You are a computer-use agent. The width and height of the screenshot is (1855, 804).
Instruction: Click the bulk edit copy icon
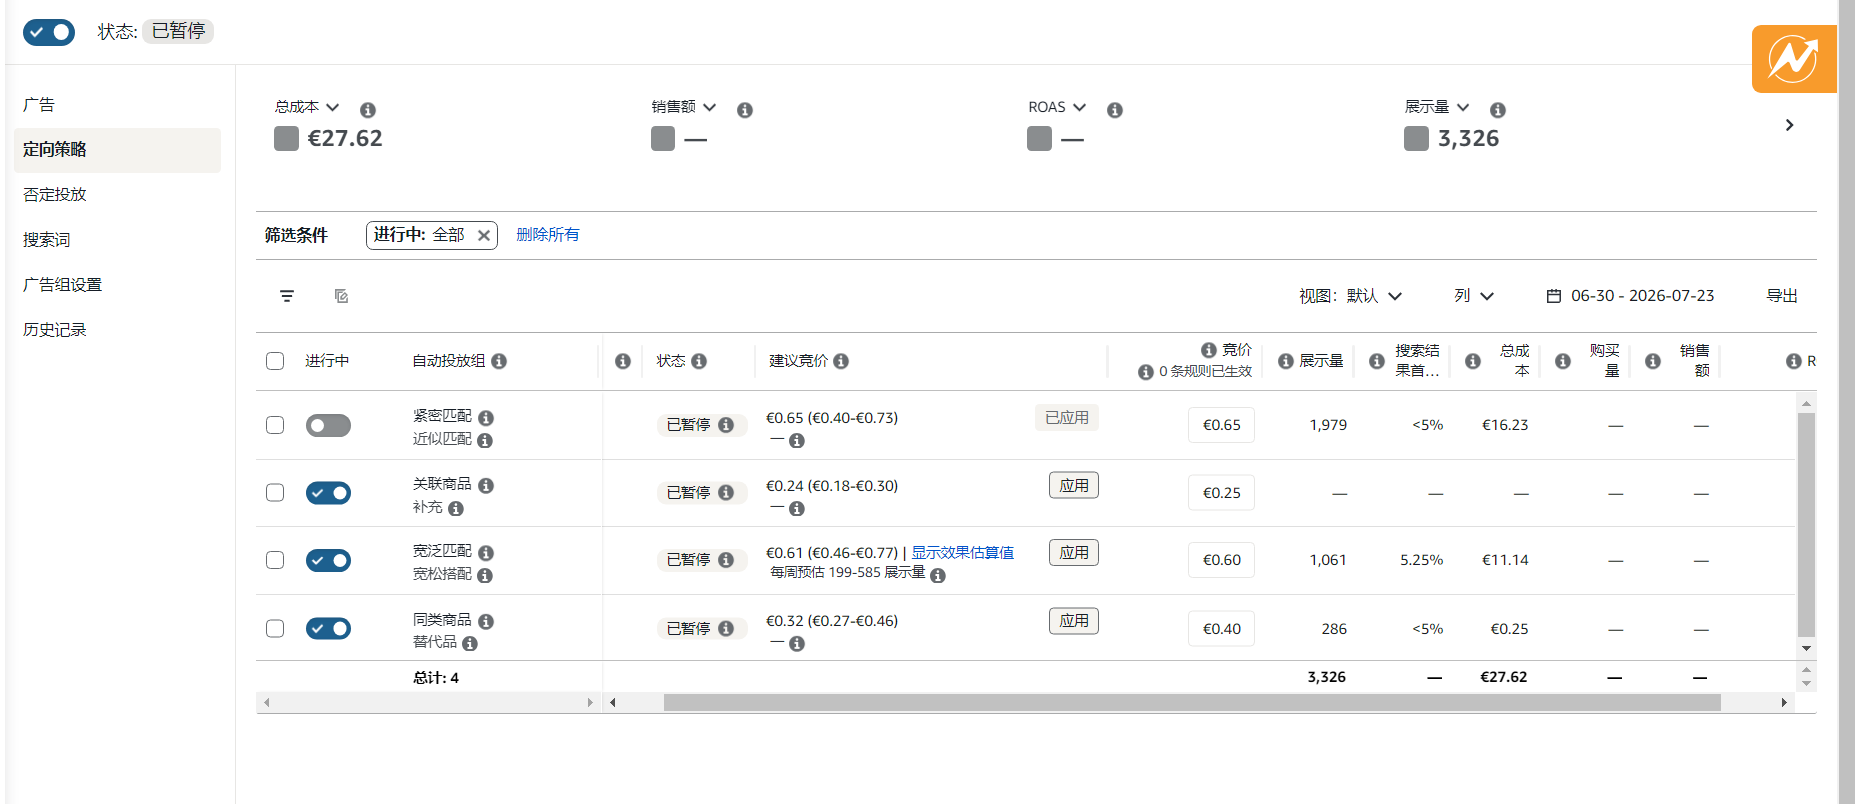click(341, 296)
